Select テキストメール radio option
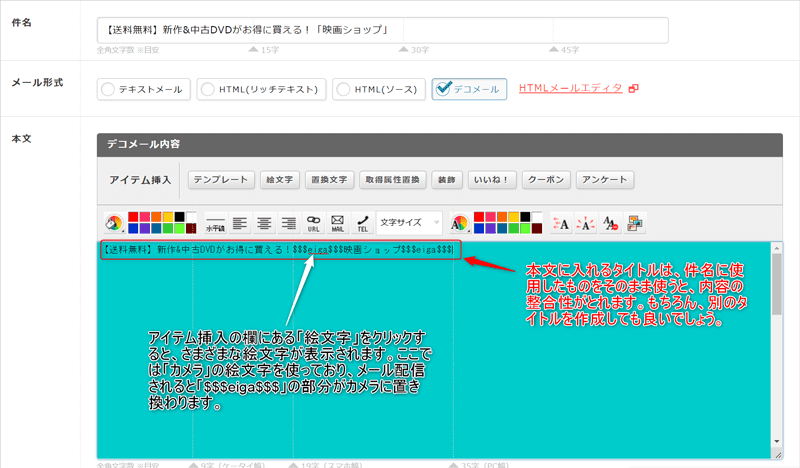 (108, 89)
